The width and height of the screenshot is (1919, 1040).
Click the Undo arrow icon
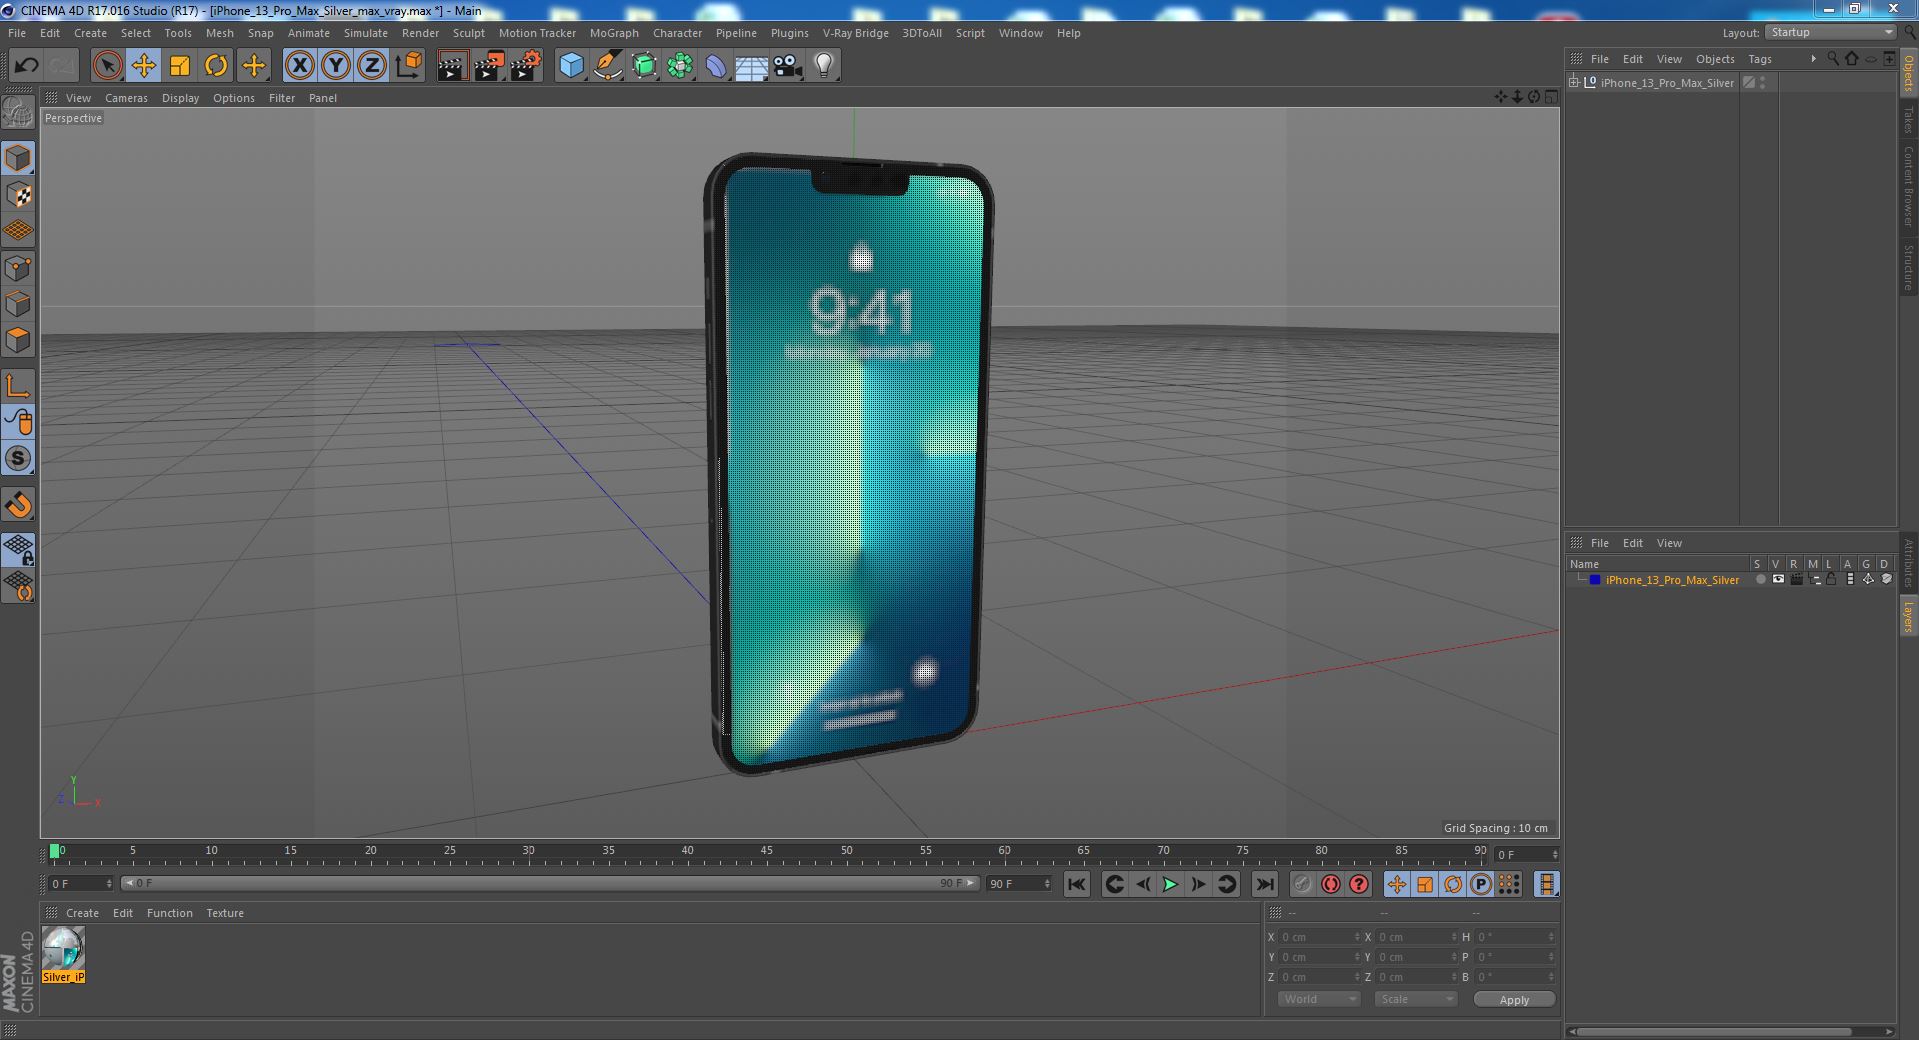pyautogui.click(x=26, y=66)
